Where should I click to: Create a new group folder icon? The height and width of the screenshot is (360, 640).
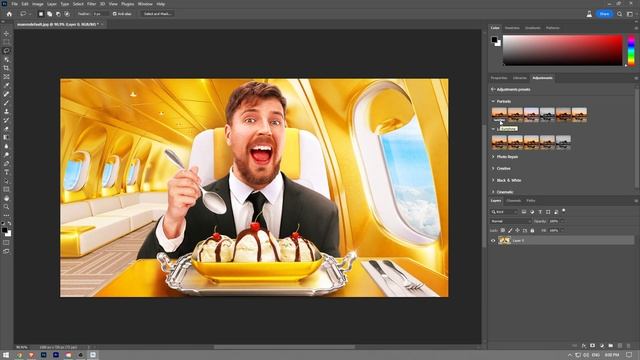point(611,346)
